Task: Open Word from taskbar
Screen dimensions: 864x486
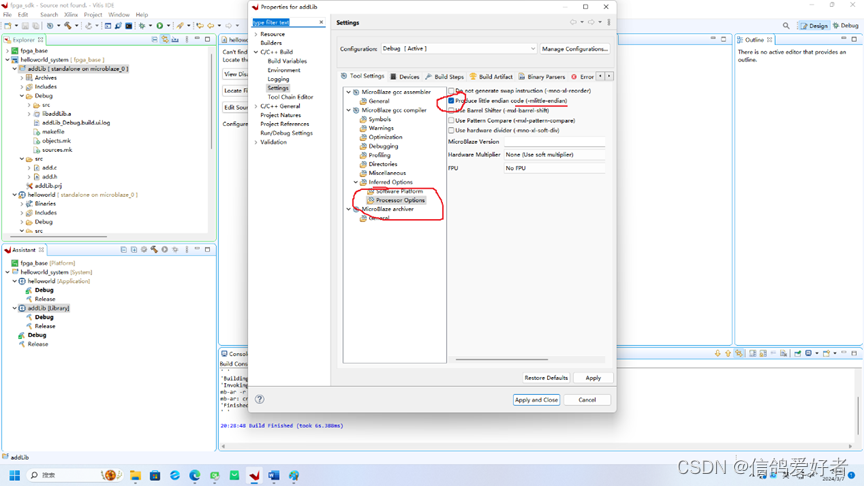Action: [274, 475]
